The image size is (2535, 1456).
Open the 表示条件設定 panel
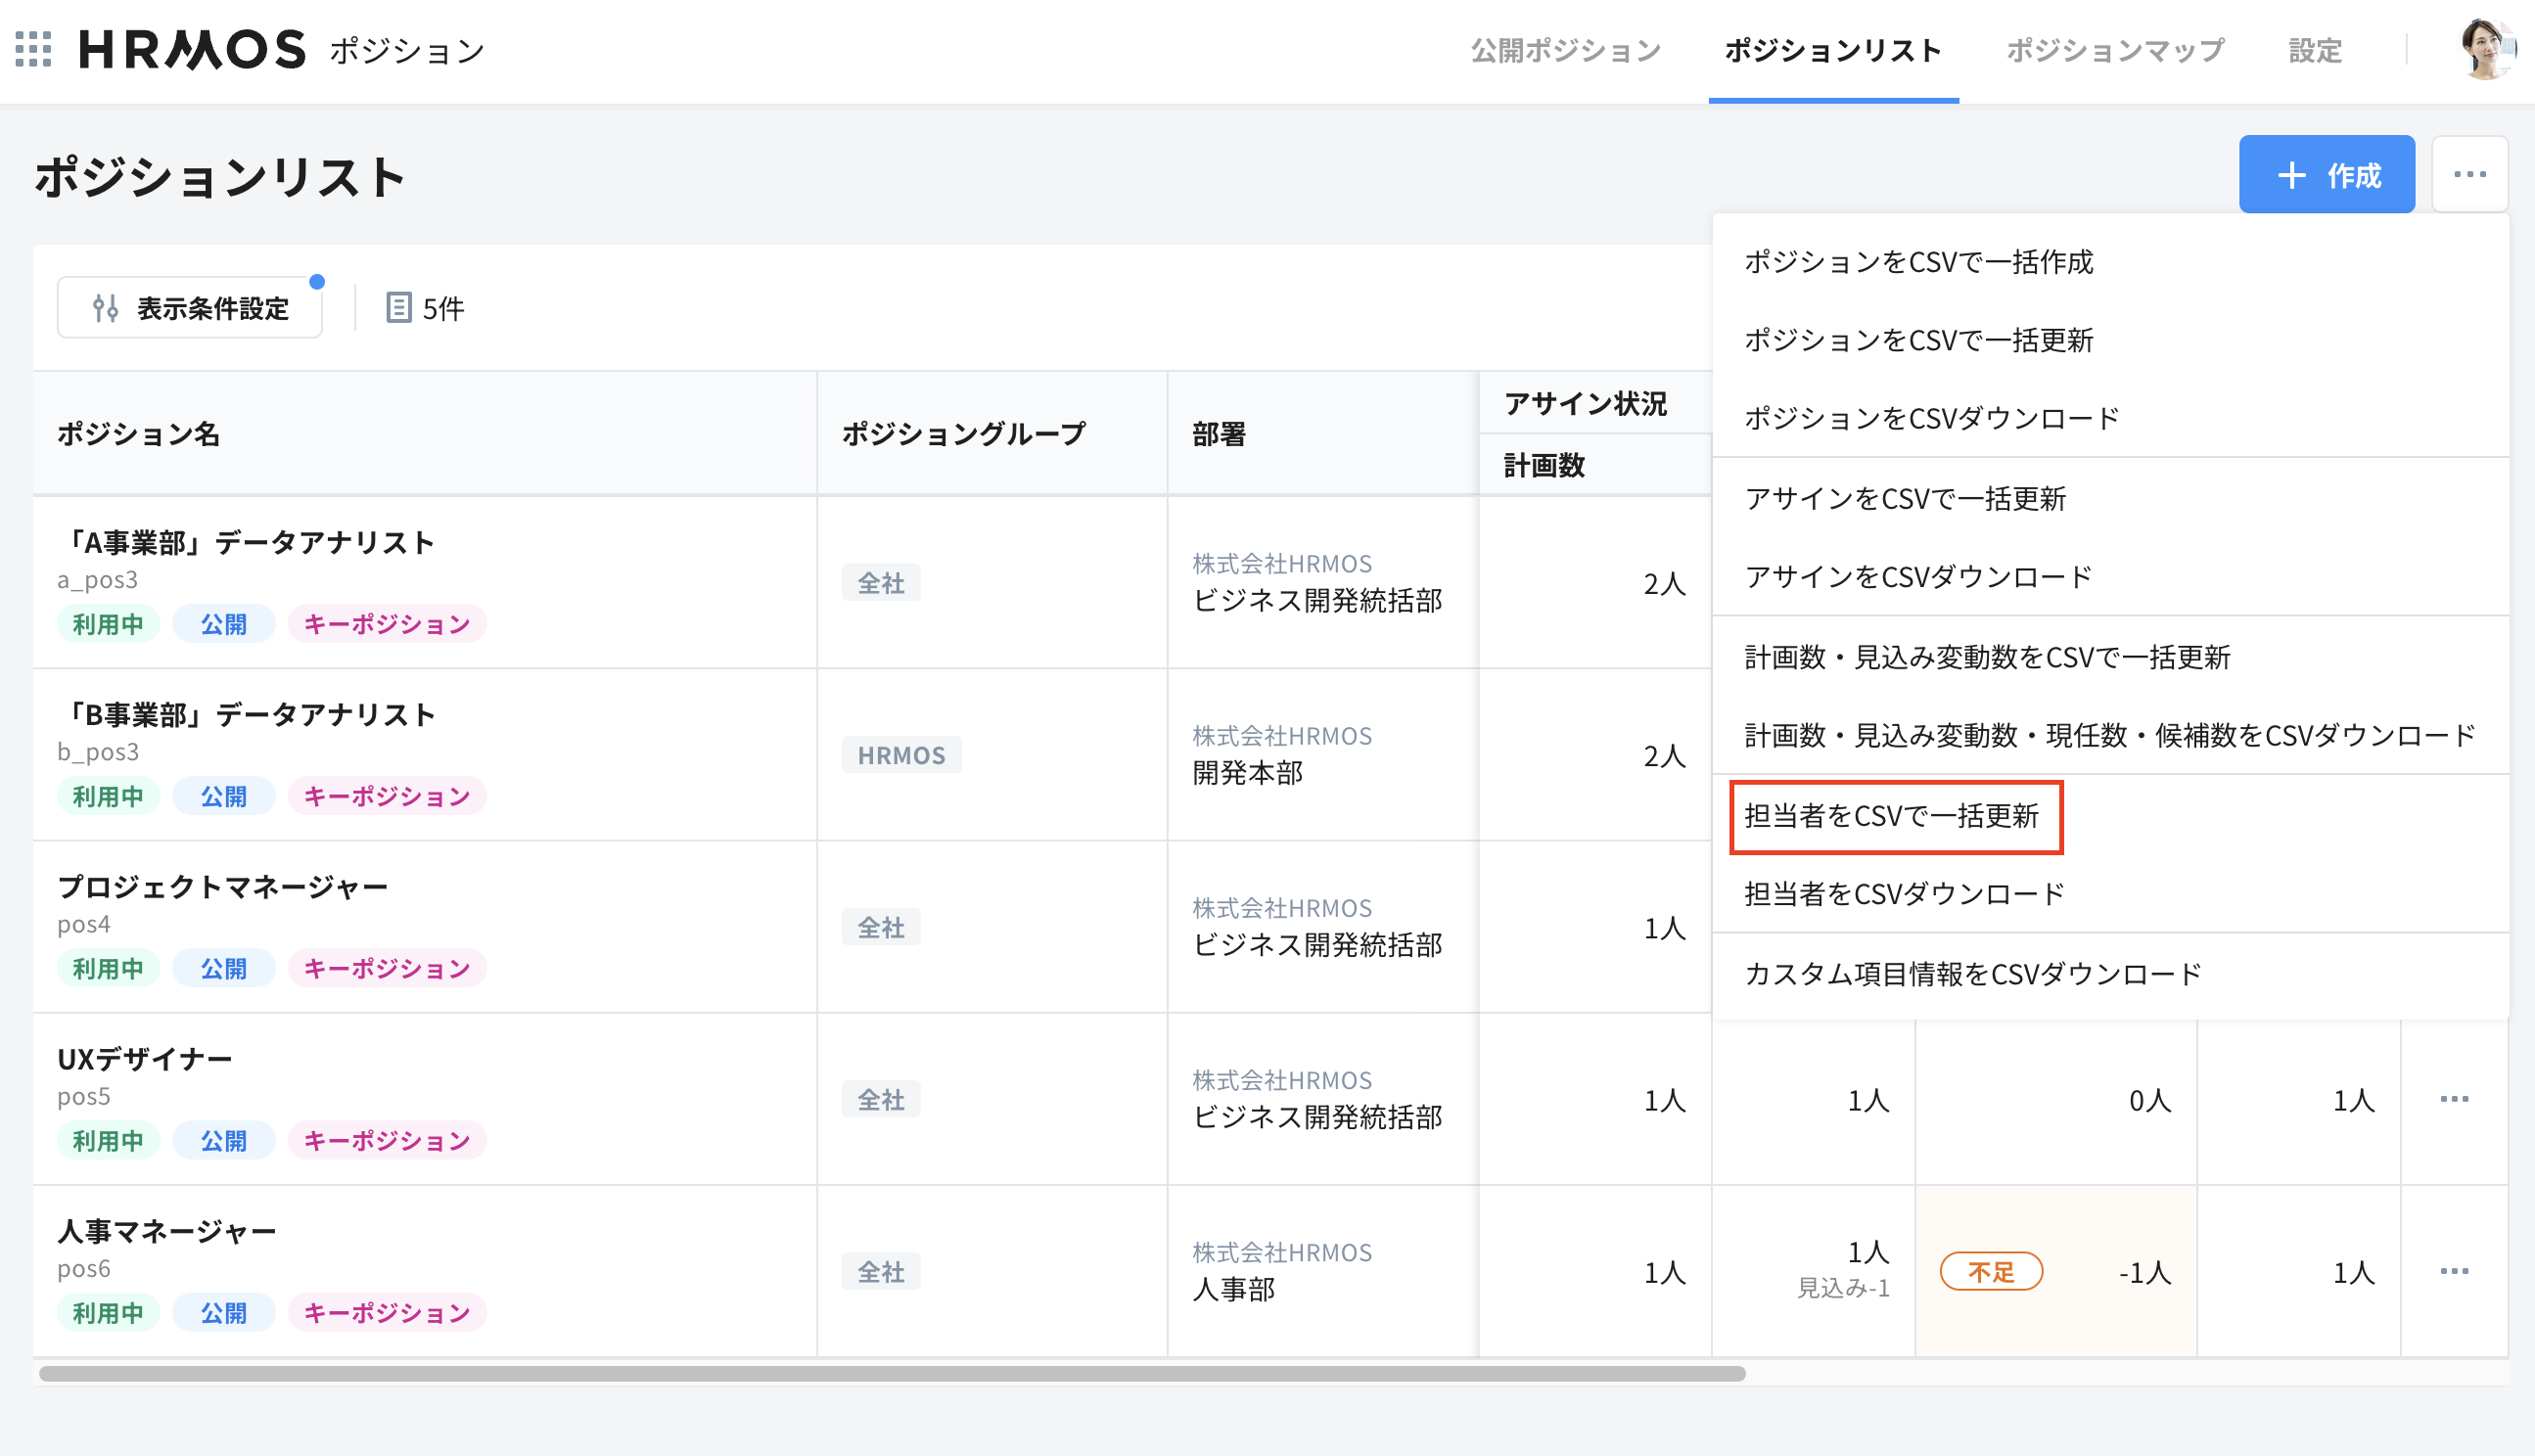point(190,308)
